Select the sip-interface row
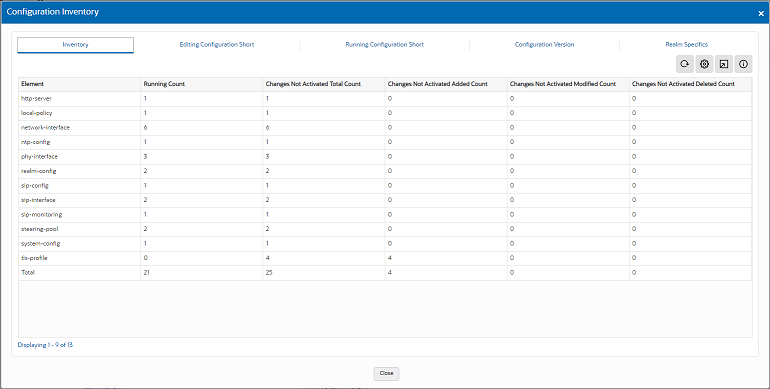 385,200
